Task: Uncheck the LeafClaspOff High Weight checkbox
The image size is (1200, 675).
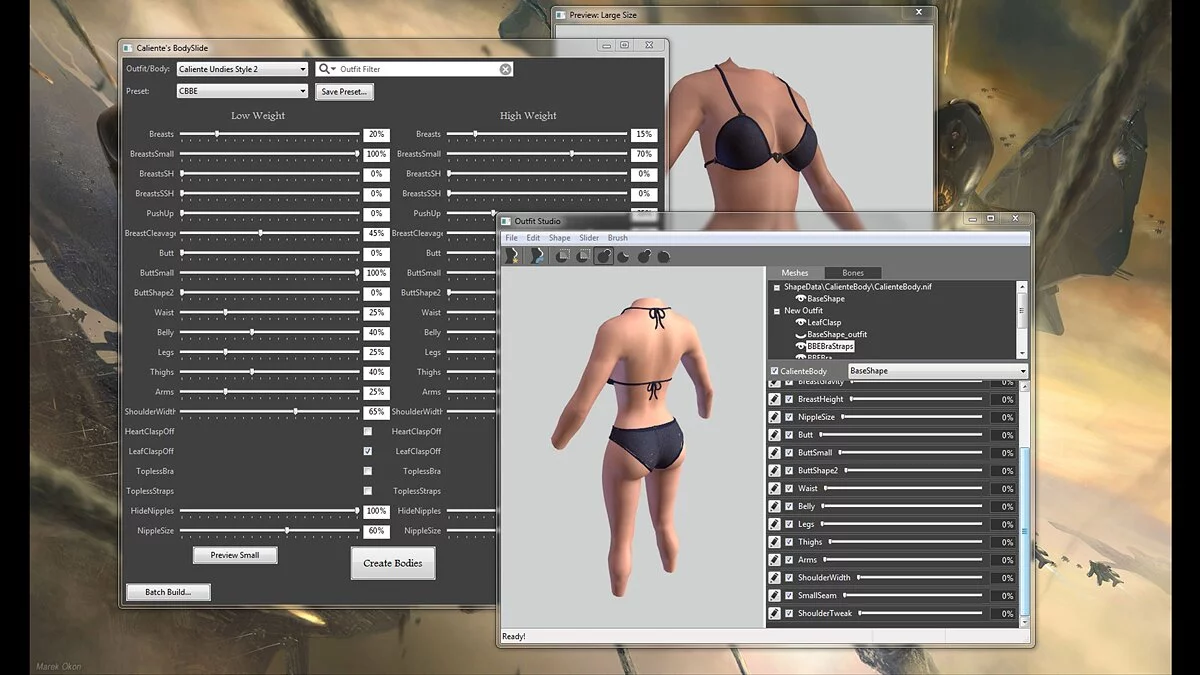Action: coord(368,450)
